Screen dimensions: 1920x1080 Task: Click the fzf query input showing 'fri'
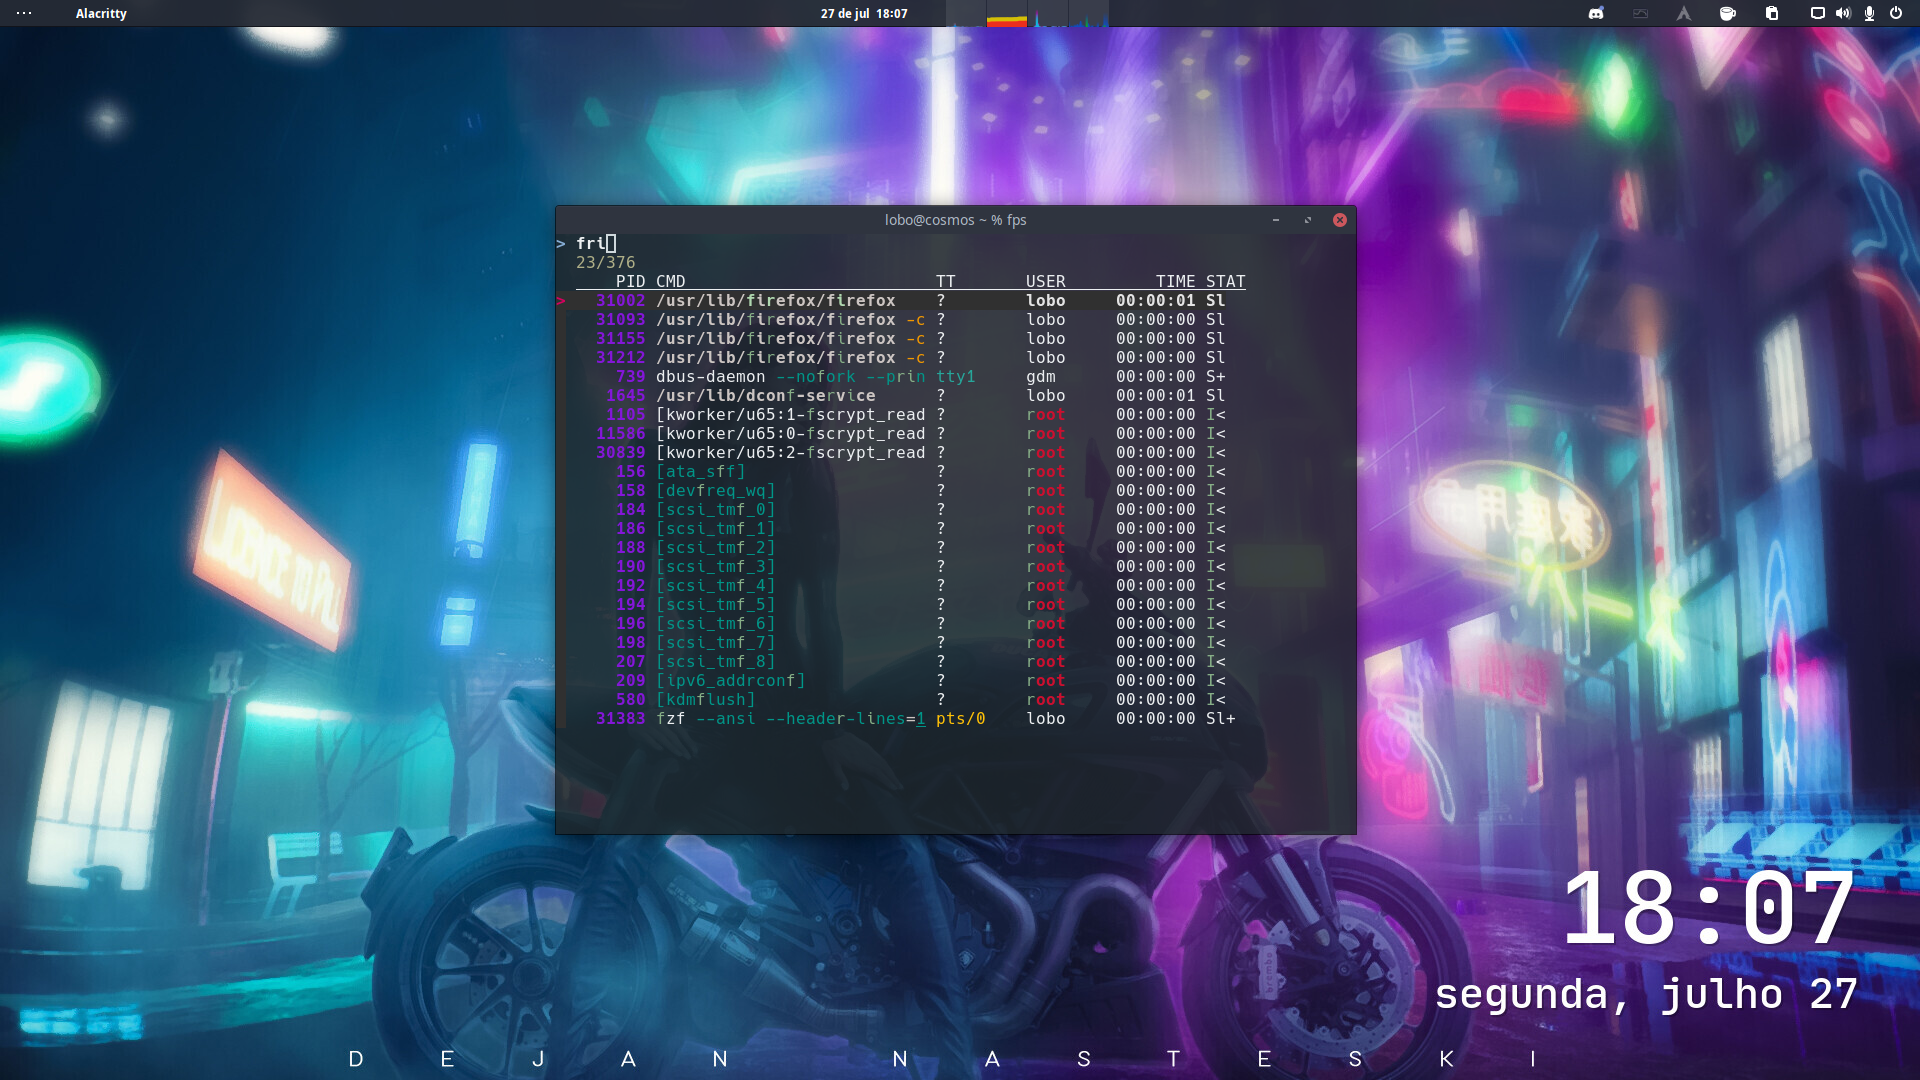[596, 243]
